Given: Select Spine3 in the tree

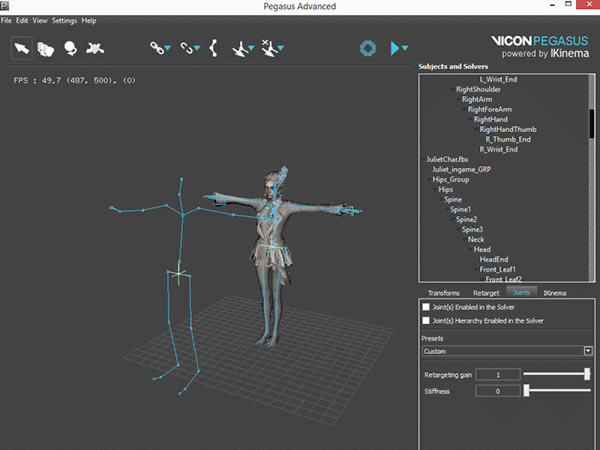Looking at the screenshot, I should [x=472, y=229].
